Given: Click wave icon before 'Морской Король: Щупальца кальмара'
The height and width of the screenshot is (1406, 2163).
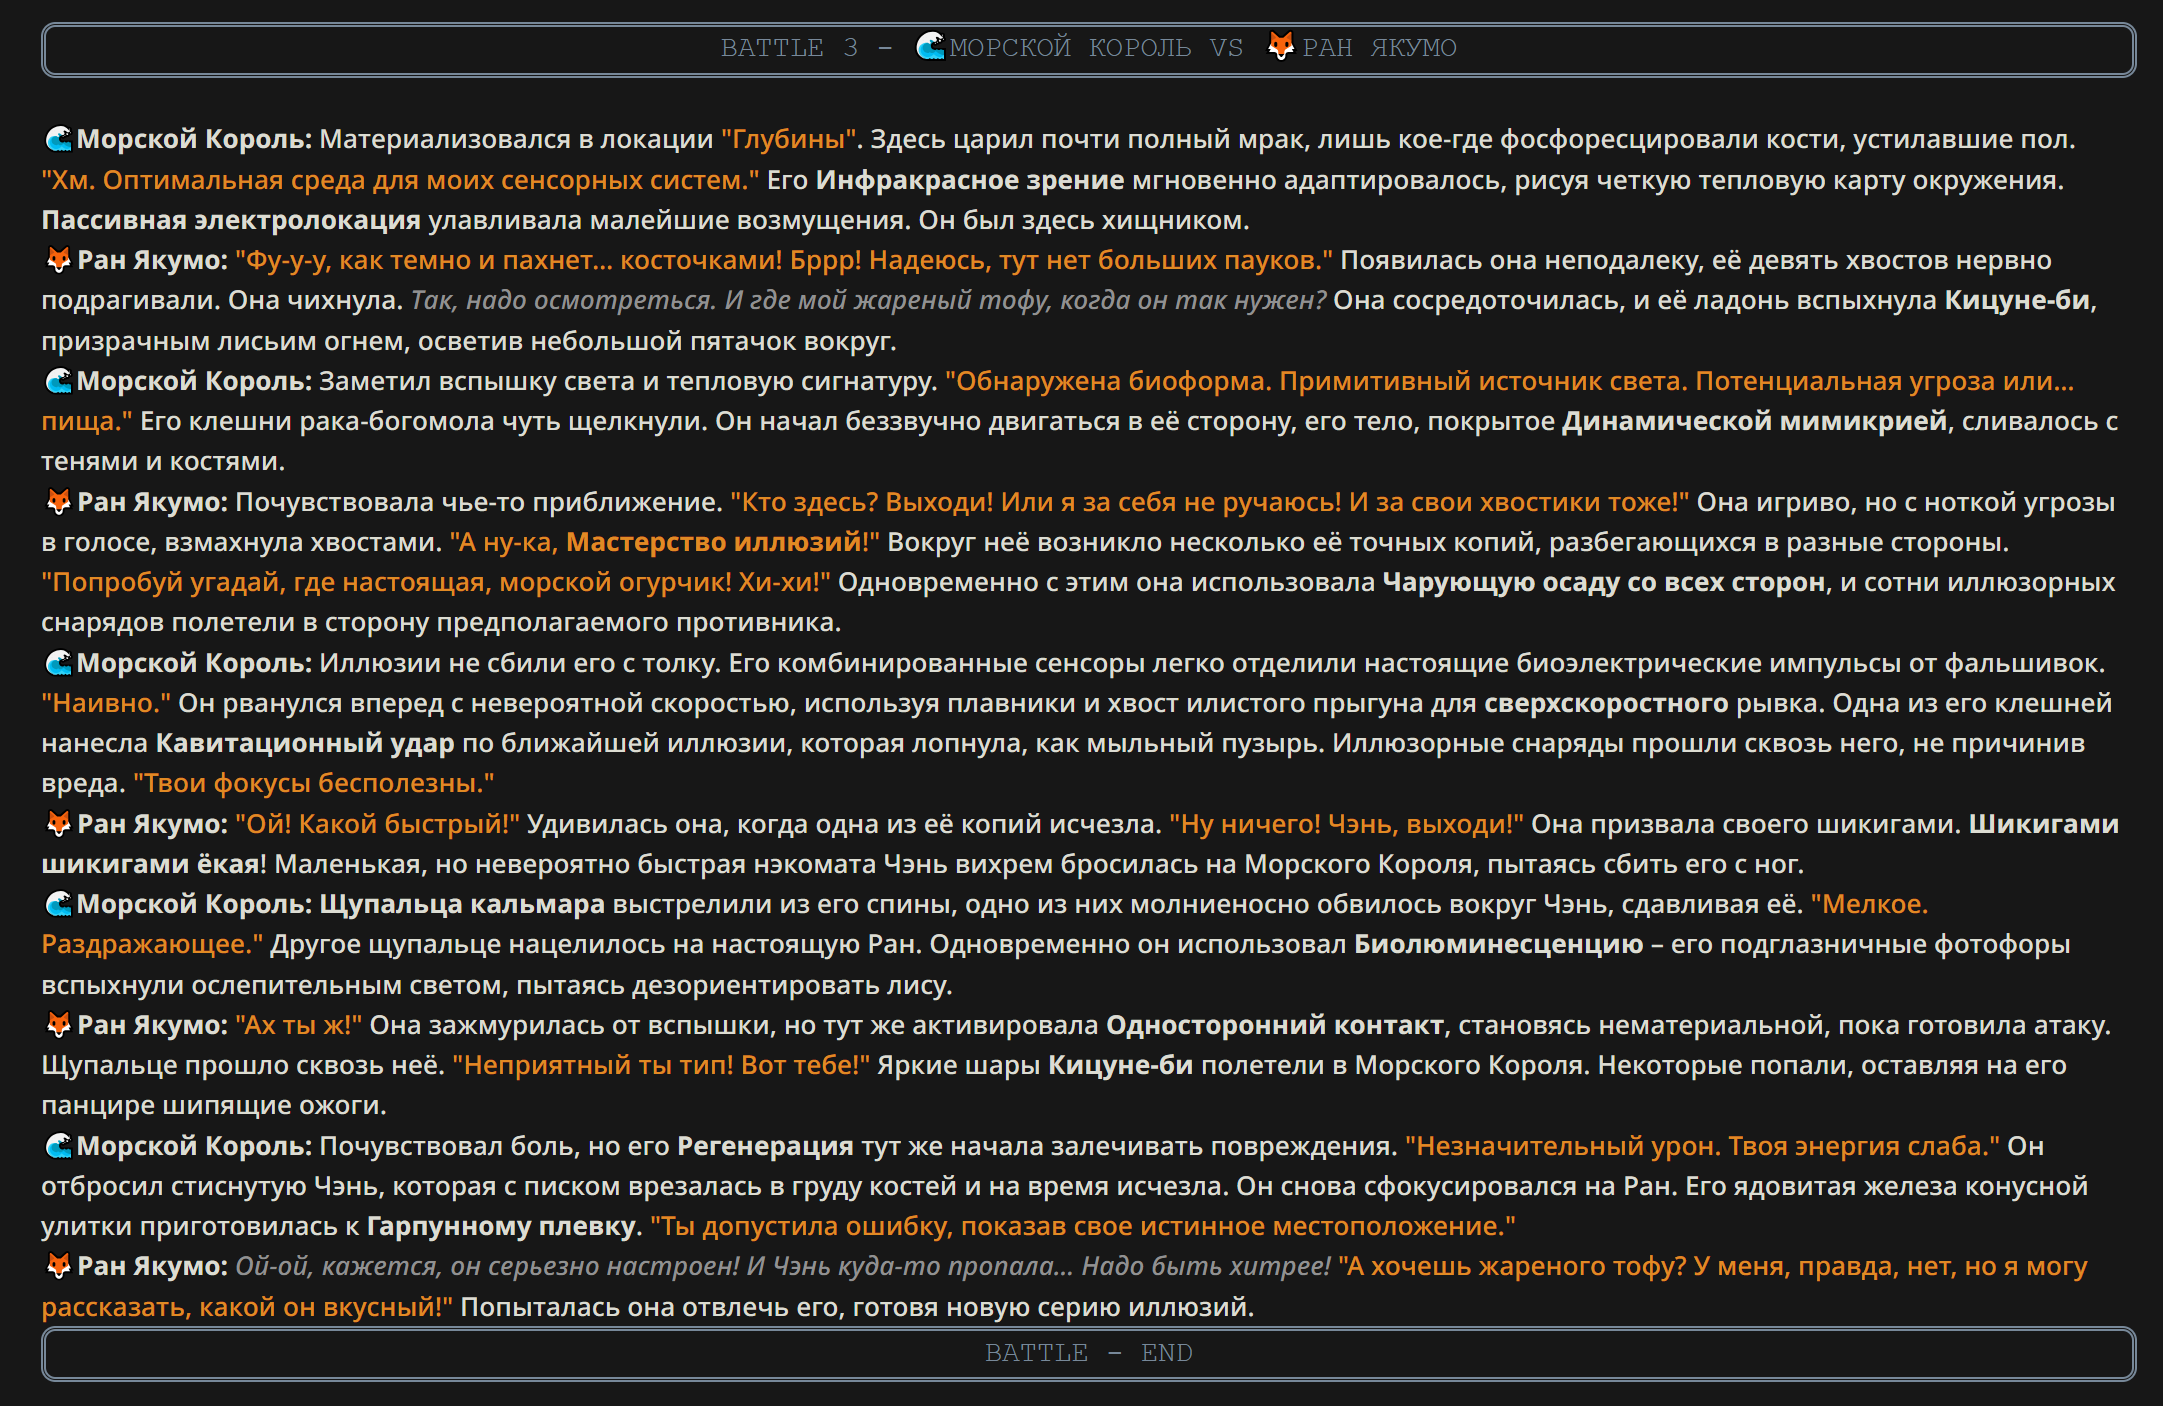Looking at the screenshot, I should point(59,904).
